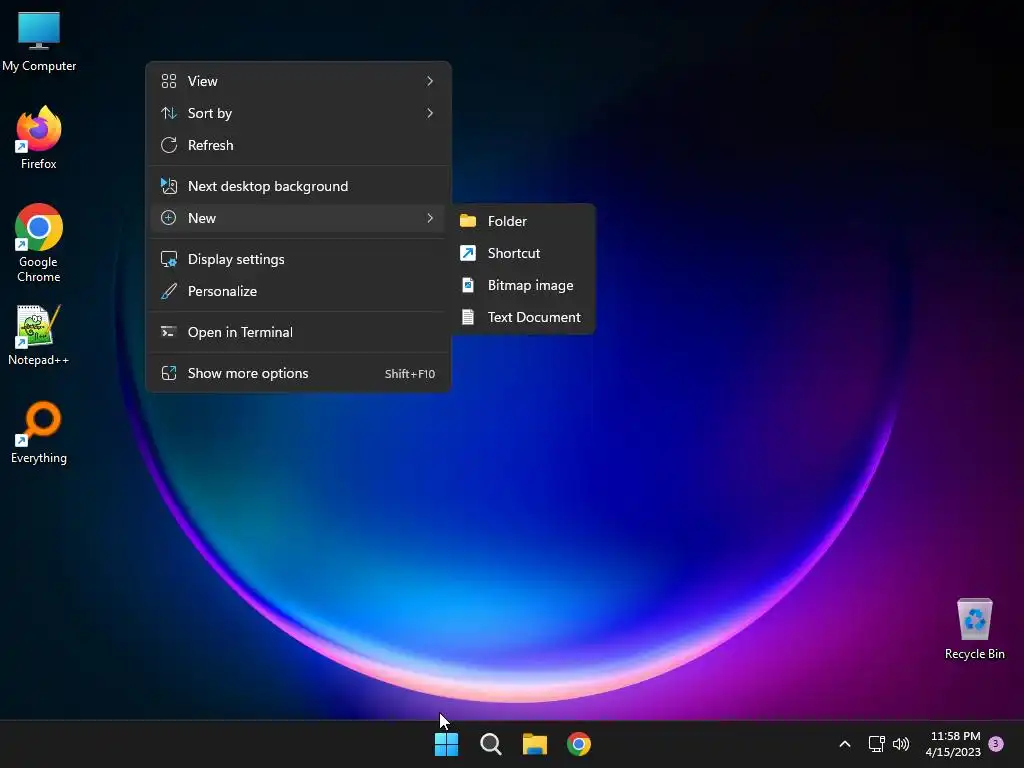Click the up-down arrows icon beside Sort by
This screenshot has width=1024, height=768.
tap(168, 113)
